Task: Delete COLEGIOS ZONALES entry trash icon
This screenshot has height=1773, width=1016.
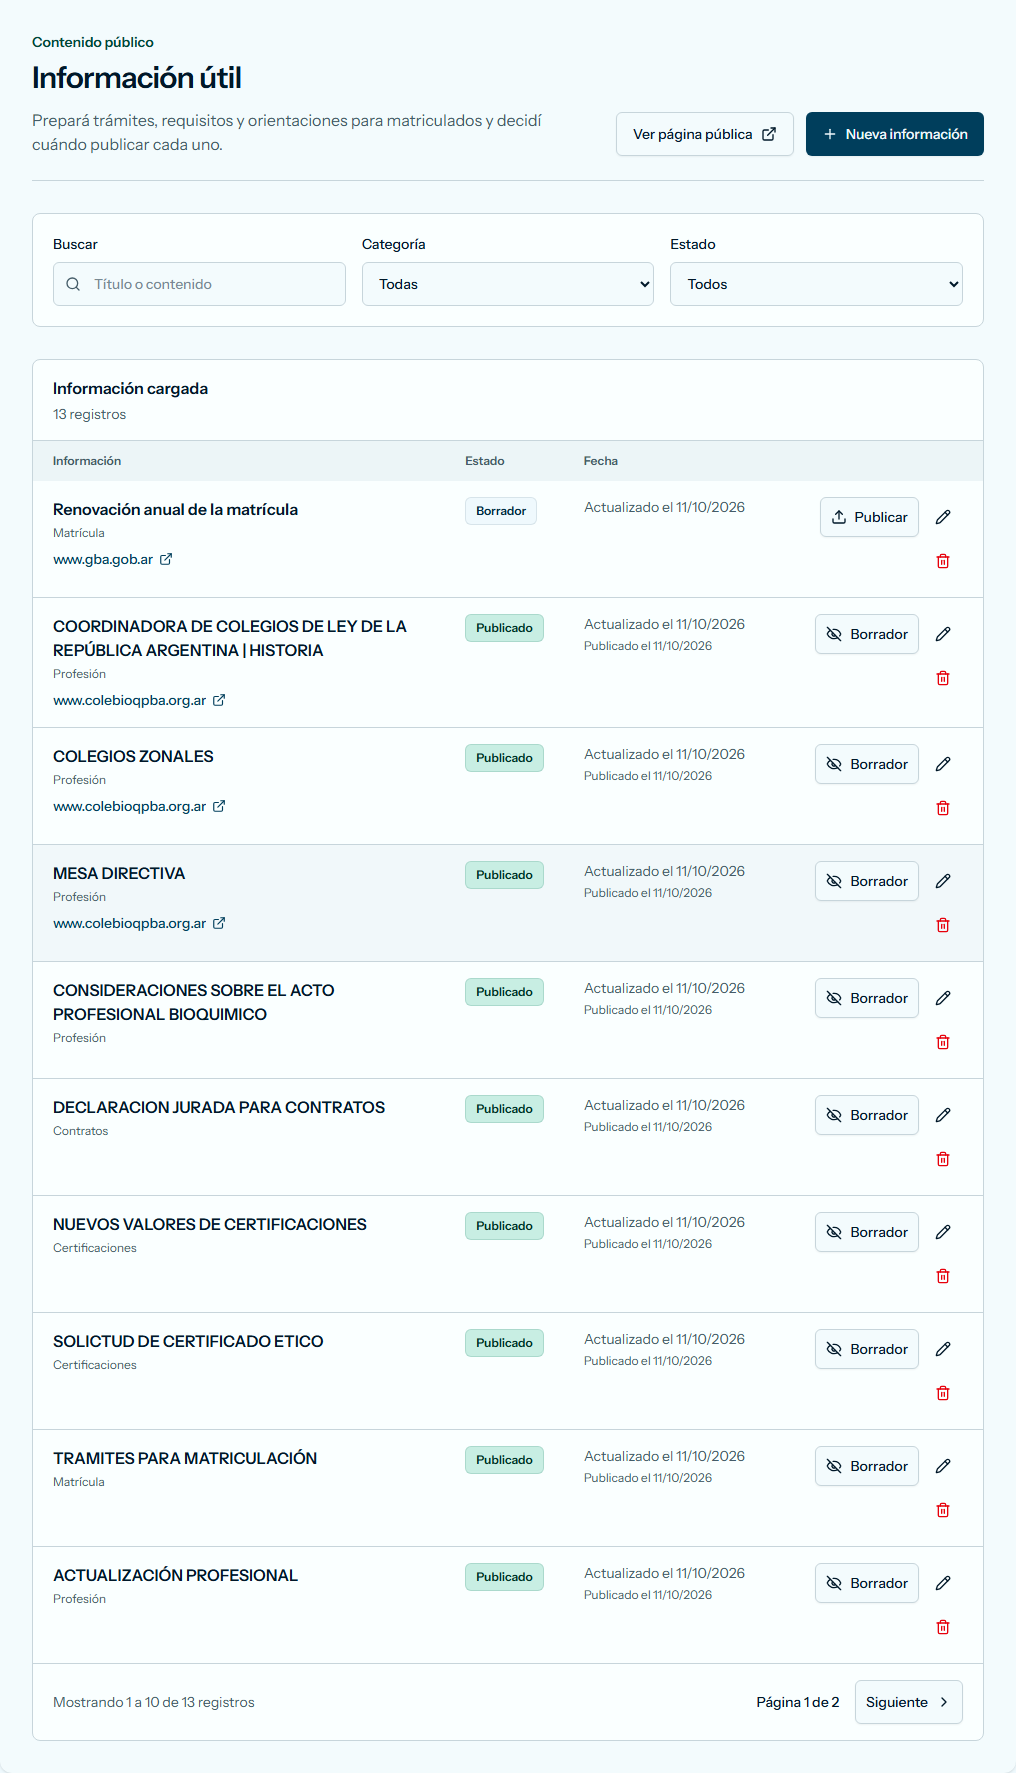Action: (943, 808)
